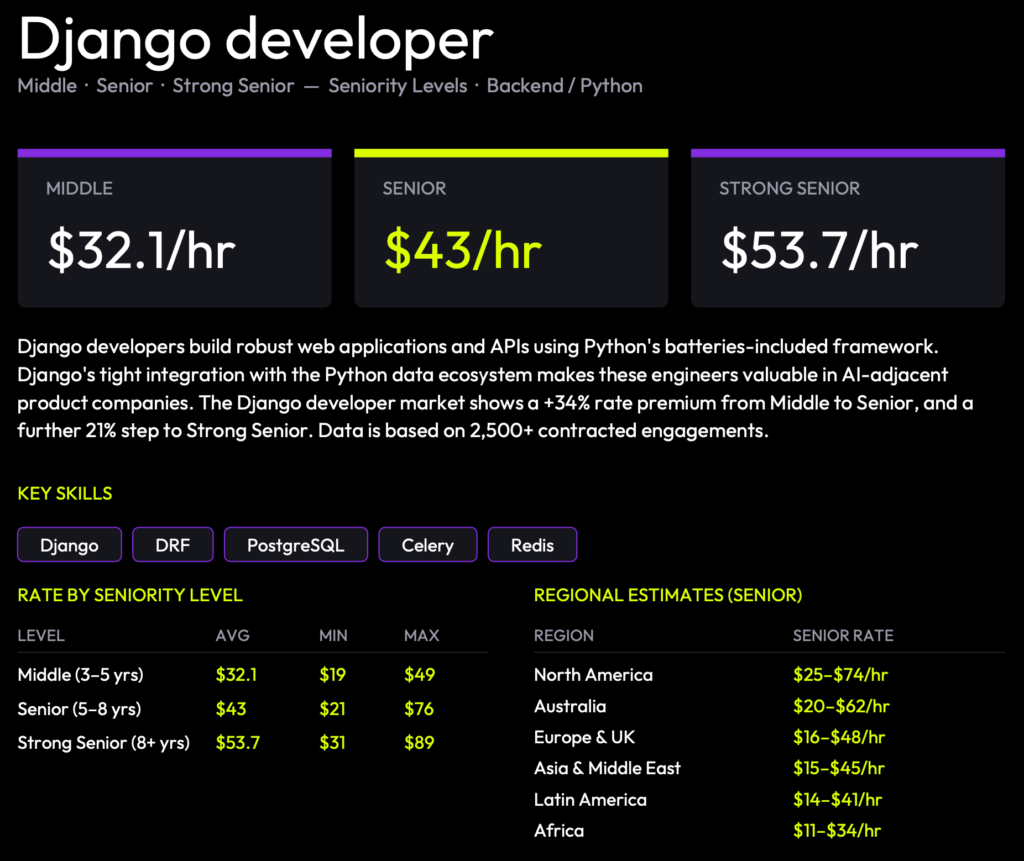
Task: Open the Senior $43/hr rate card
Action: (x=511, y=228)
